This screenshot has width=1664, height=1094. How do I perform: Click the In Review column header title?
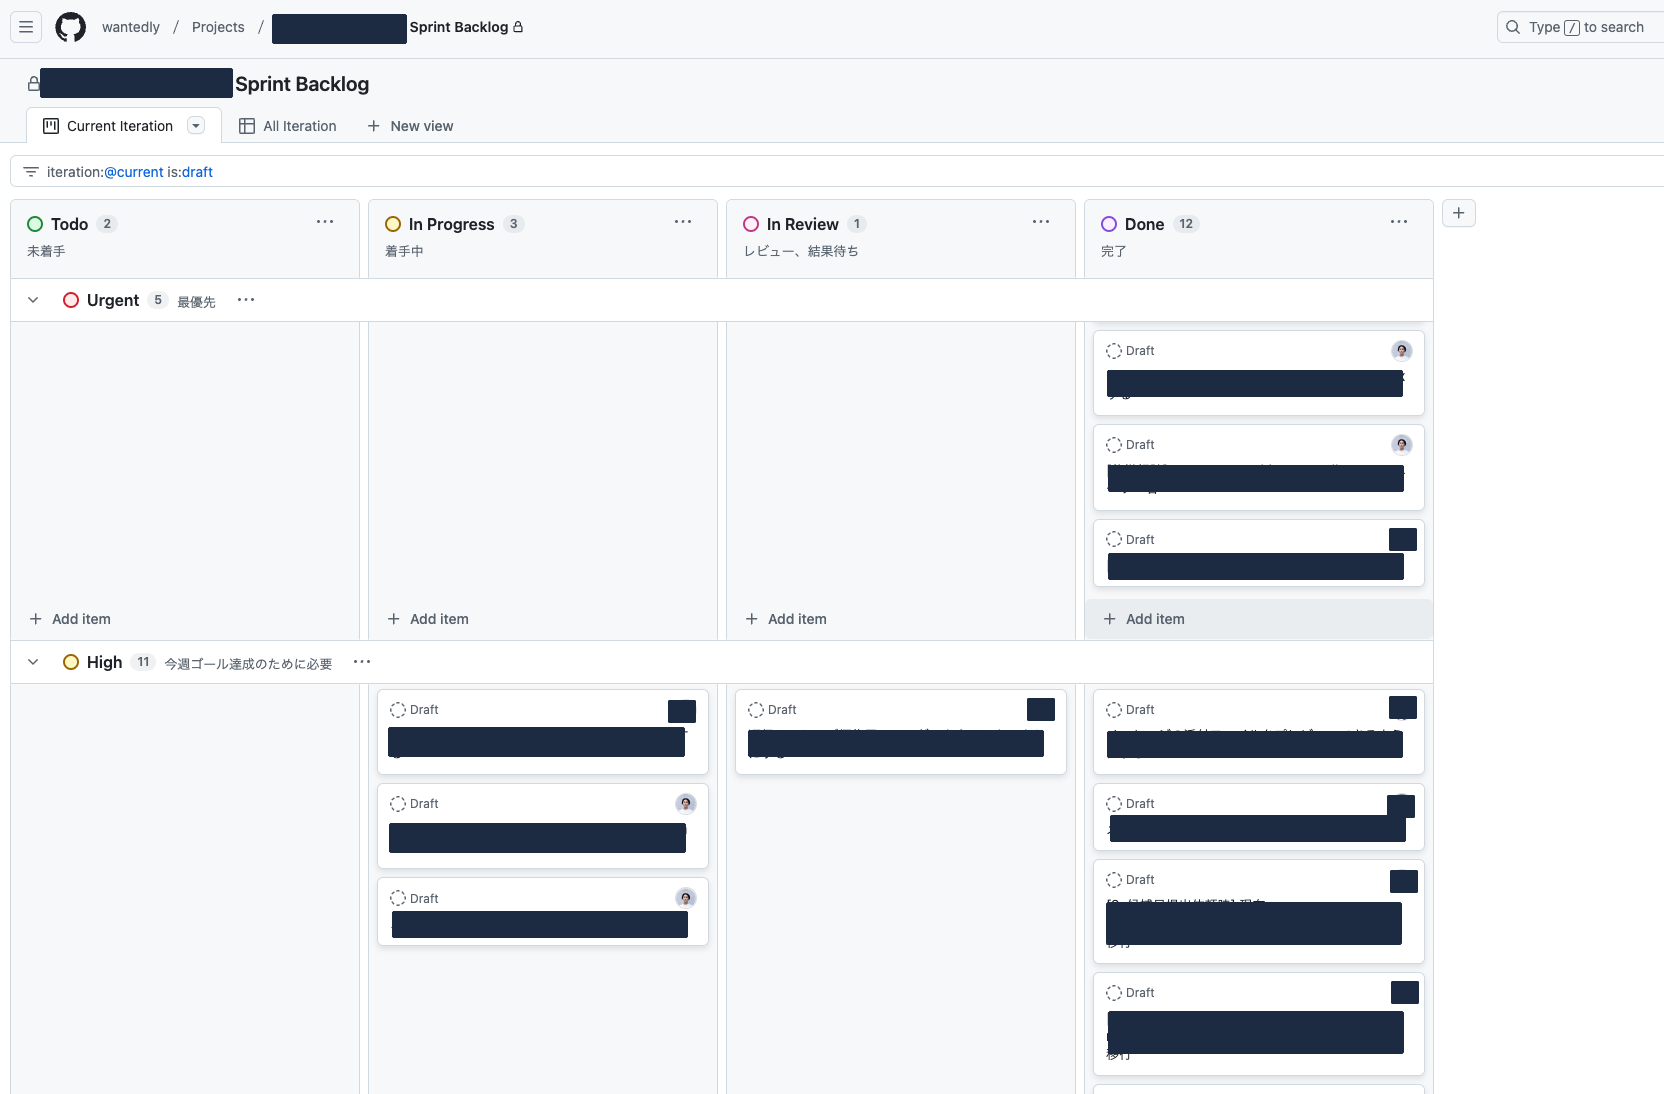coord(803,224)
